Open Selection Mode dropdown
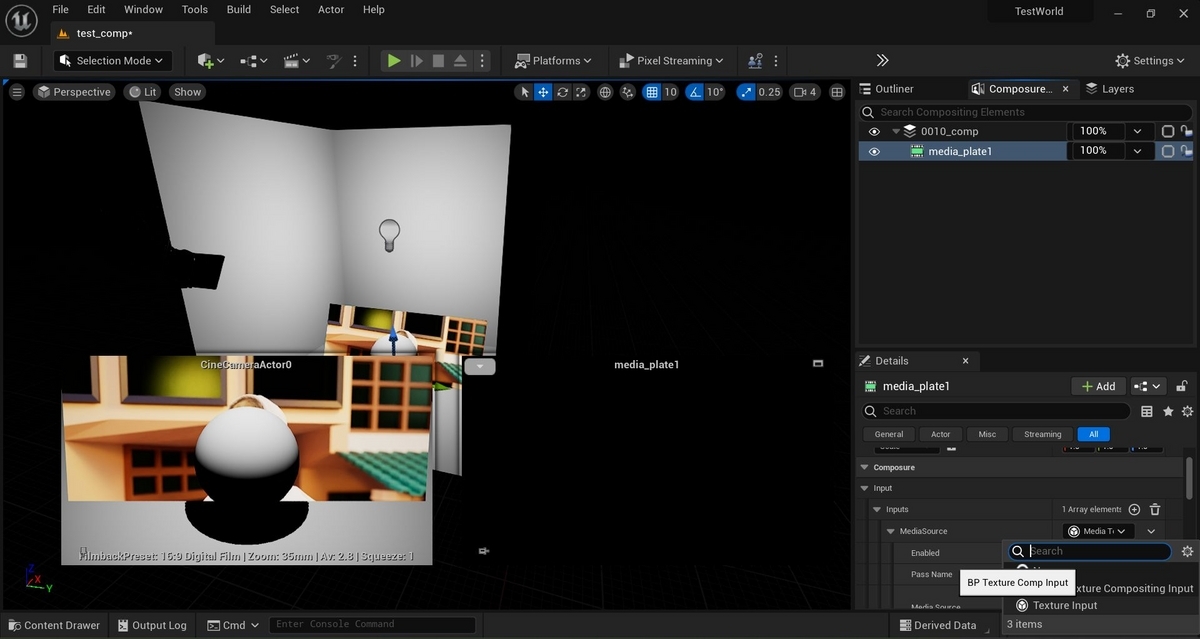Image resolution: width=1200 pixels, height=639 pixels. (113, 61)
